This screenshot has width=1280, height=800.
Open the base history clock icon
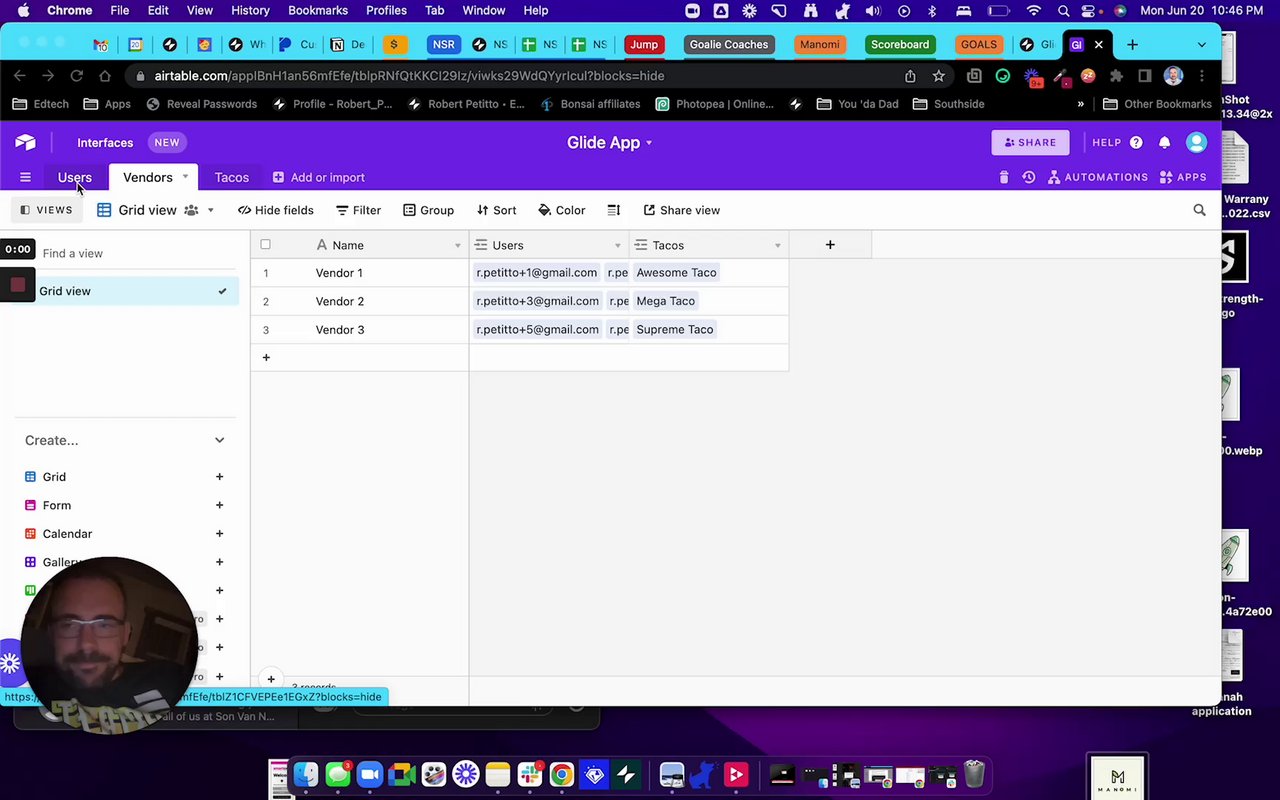point(1028,177)
